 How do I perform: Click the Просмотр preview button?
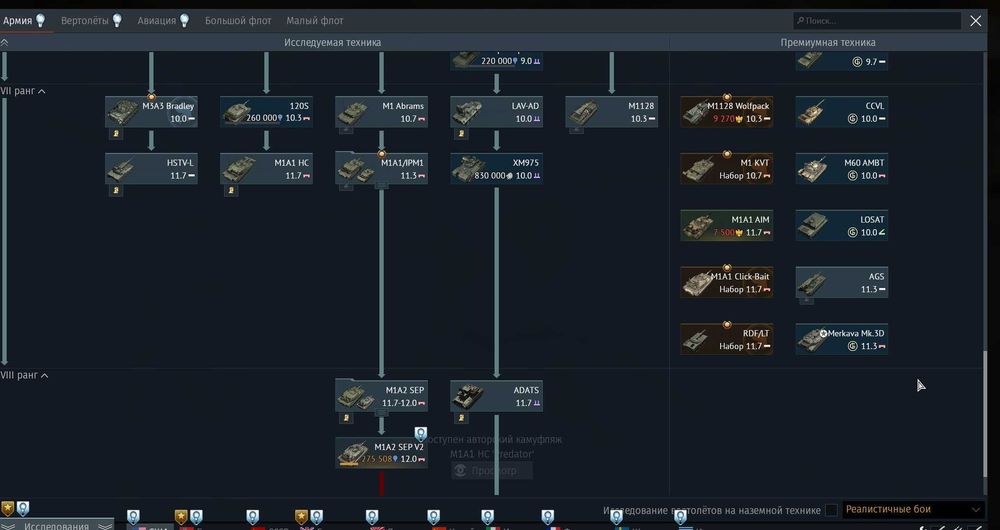pyautogui.click(x=492, y=471)
